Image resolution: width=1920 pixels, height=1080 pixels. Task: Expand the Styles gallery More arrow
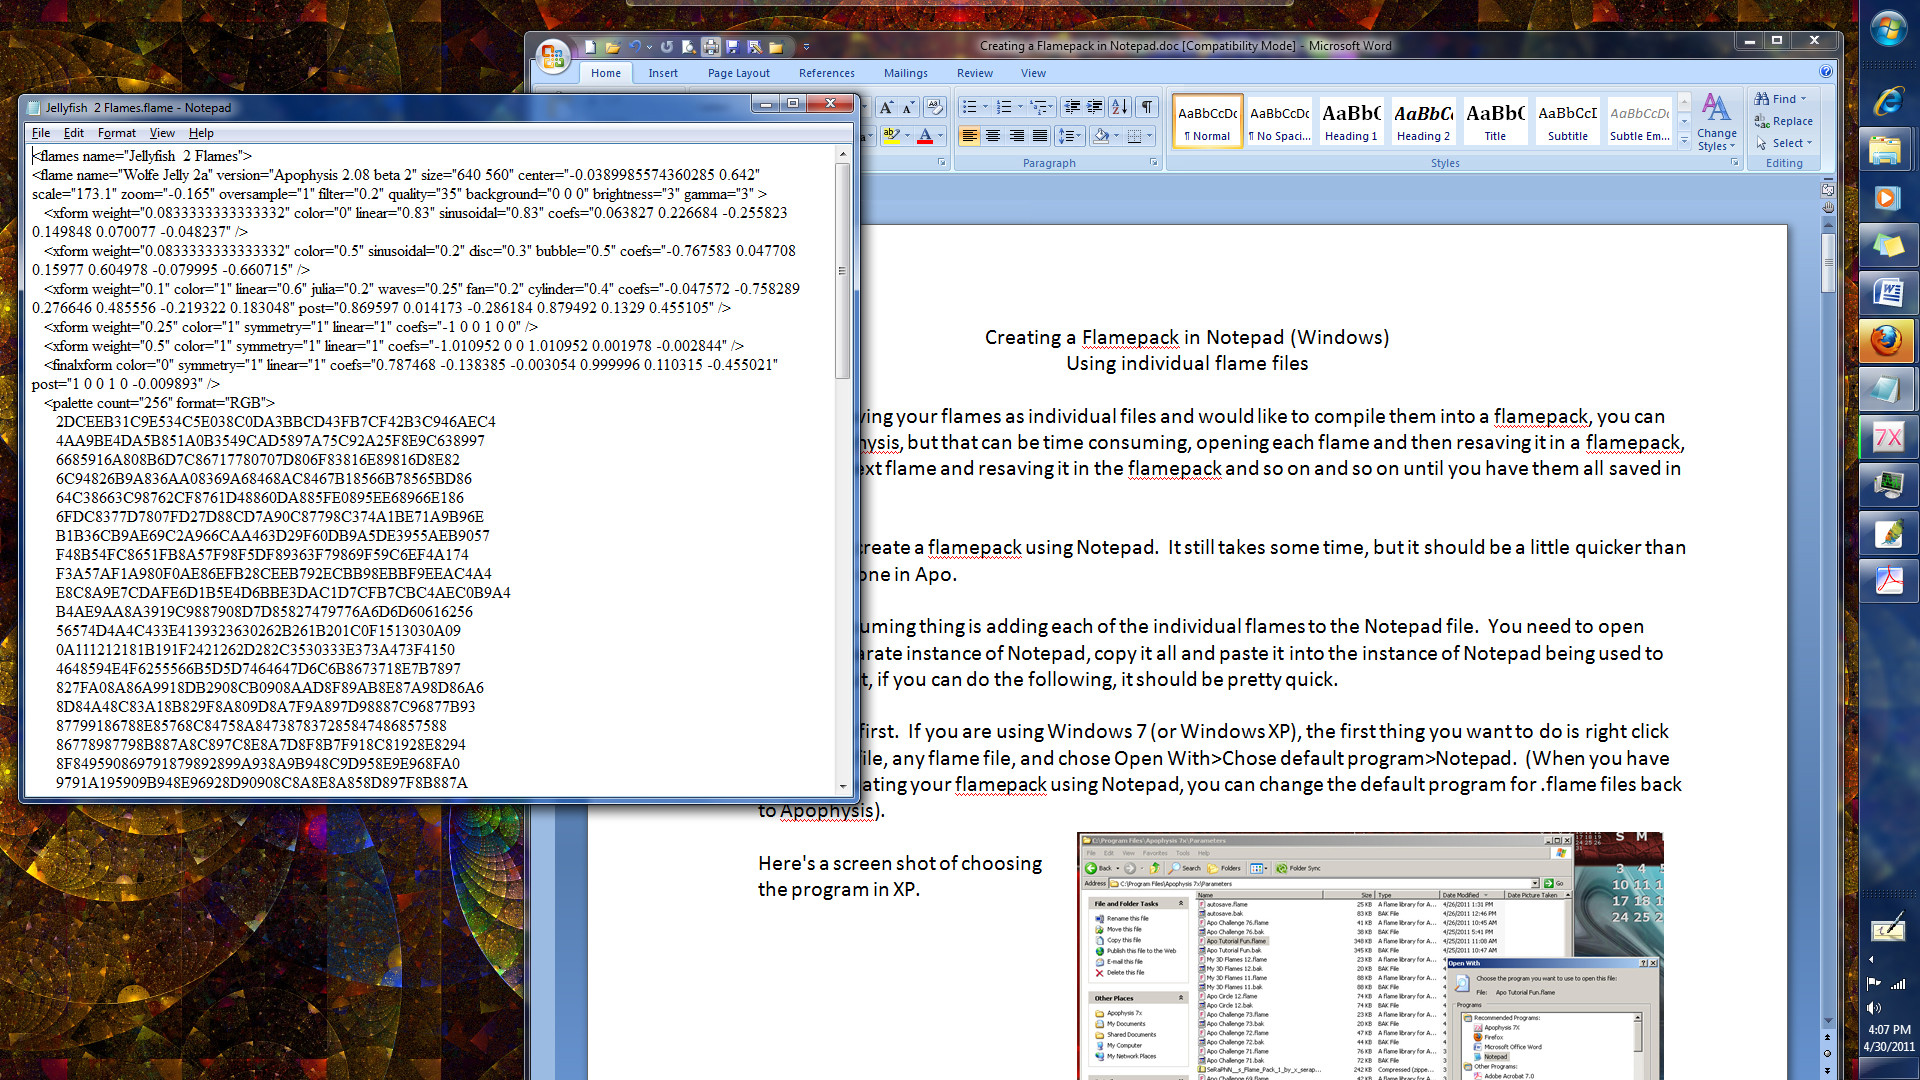click(1684, 142)
